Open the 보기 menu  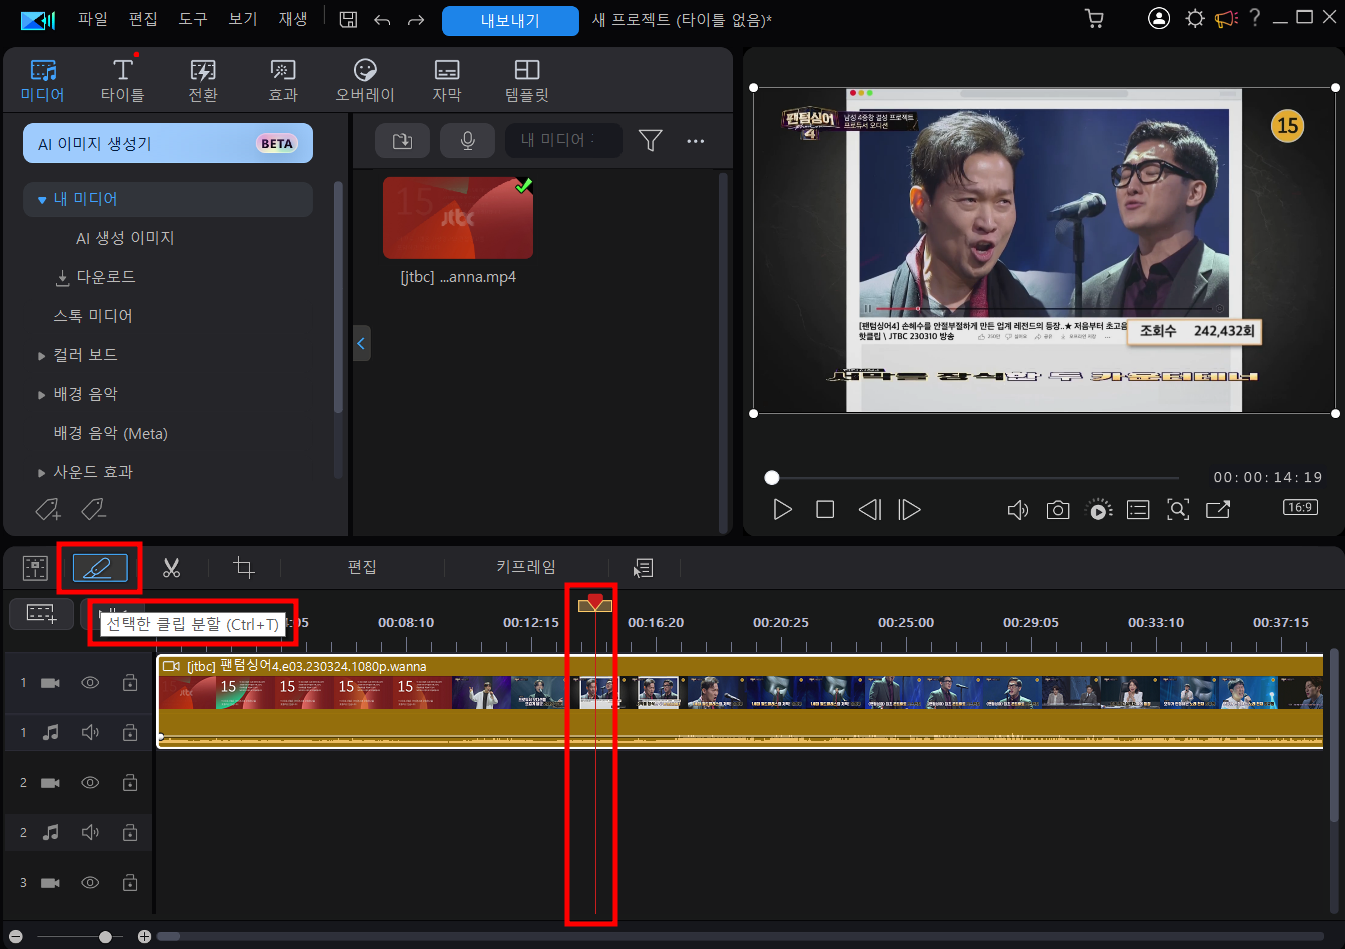click(243, 19)
